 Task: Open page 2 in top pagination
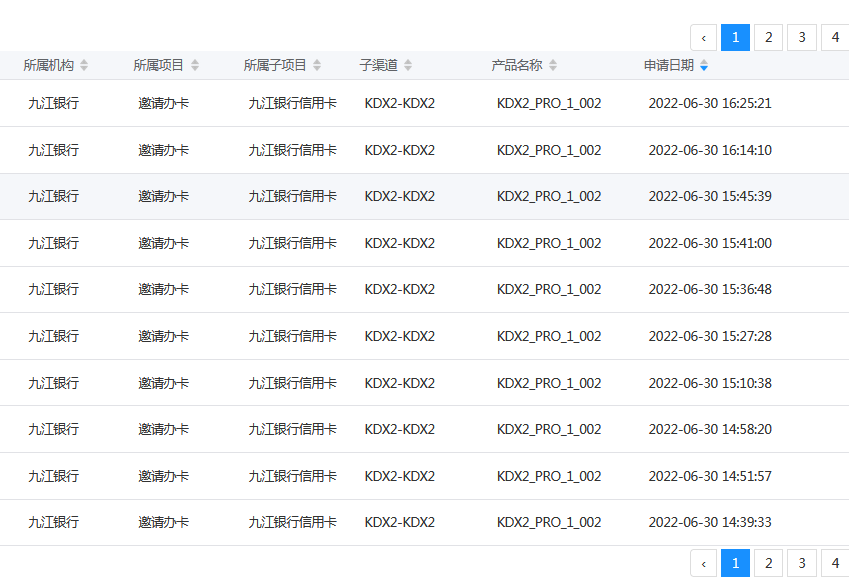[768, 37]
